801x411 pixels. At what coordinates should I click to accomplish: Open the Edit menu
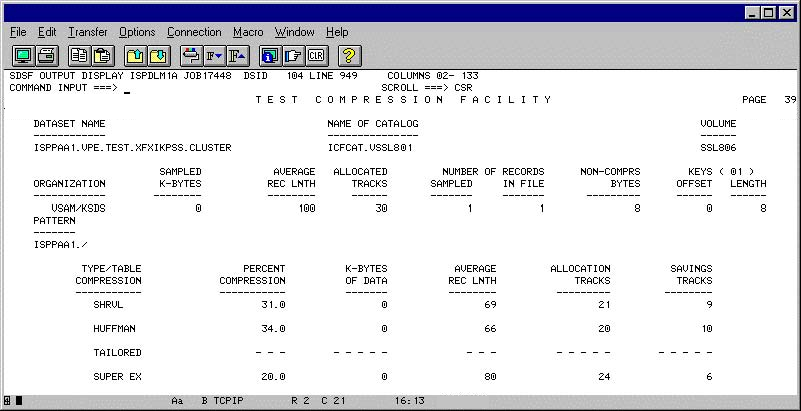coord(47,32)
